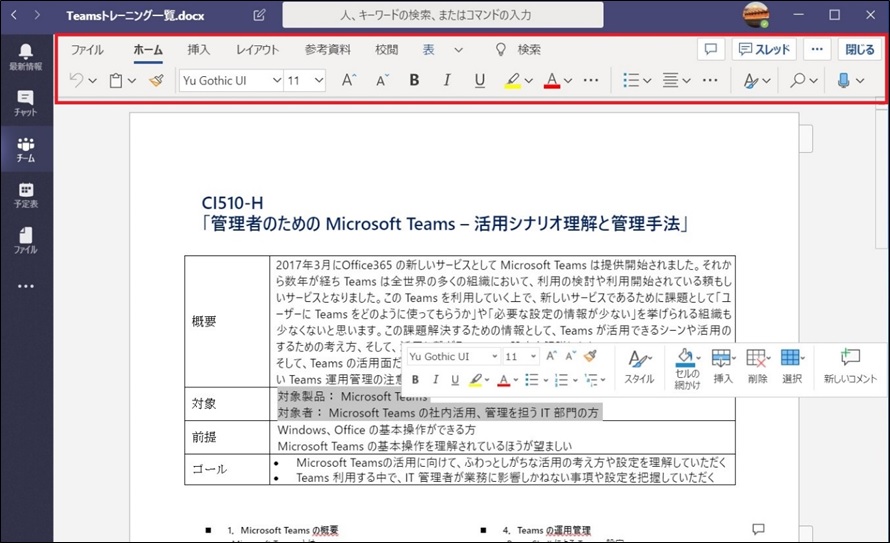890x543 pixels.
Task: Toggle Bold in the ribbon
Action: (414, 80)
